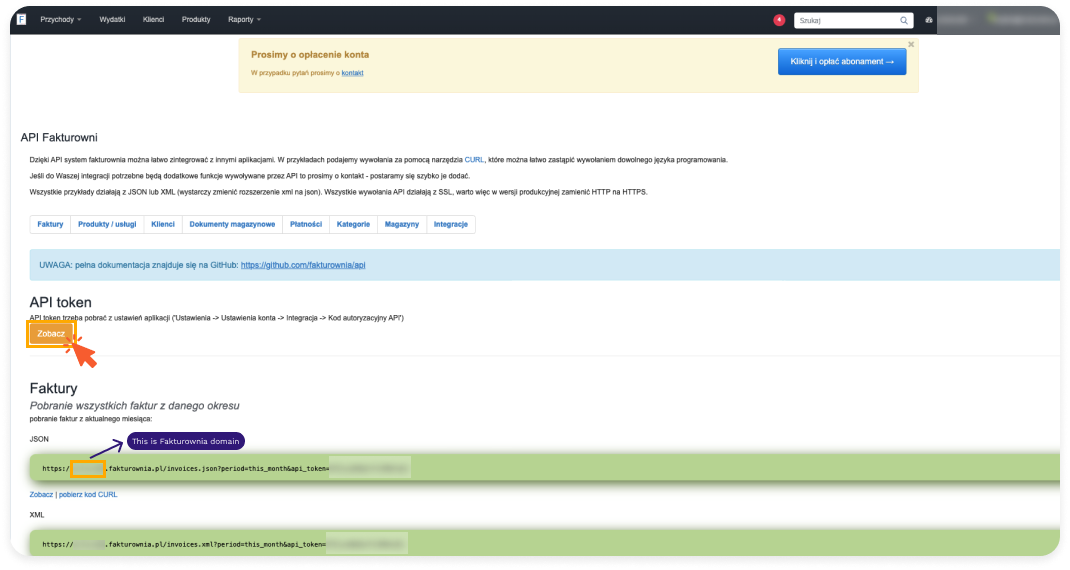The width and height of the screenshot is (1070, 570).
Task: Switch to the Integracje tab
Action: point(450,224)
